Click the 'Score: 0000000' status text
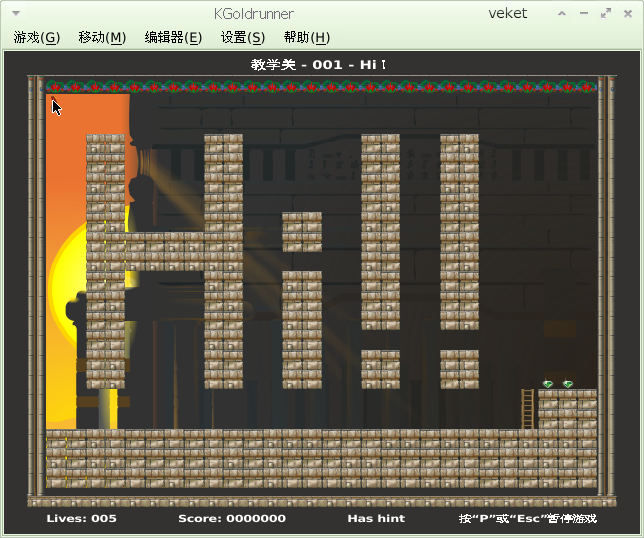The width and height of the screenshot is (644, 538). pos(232,518)
